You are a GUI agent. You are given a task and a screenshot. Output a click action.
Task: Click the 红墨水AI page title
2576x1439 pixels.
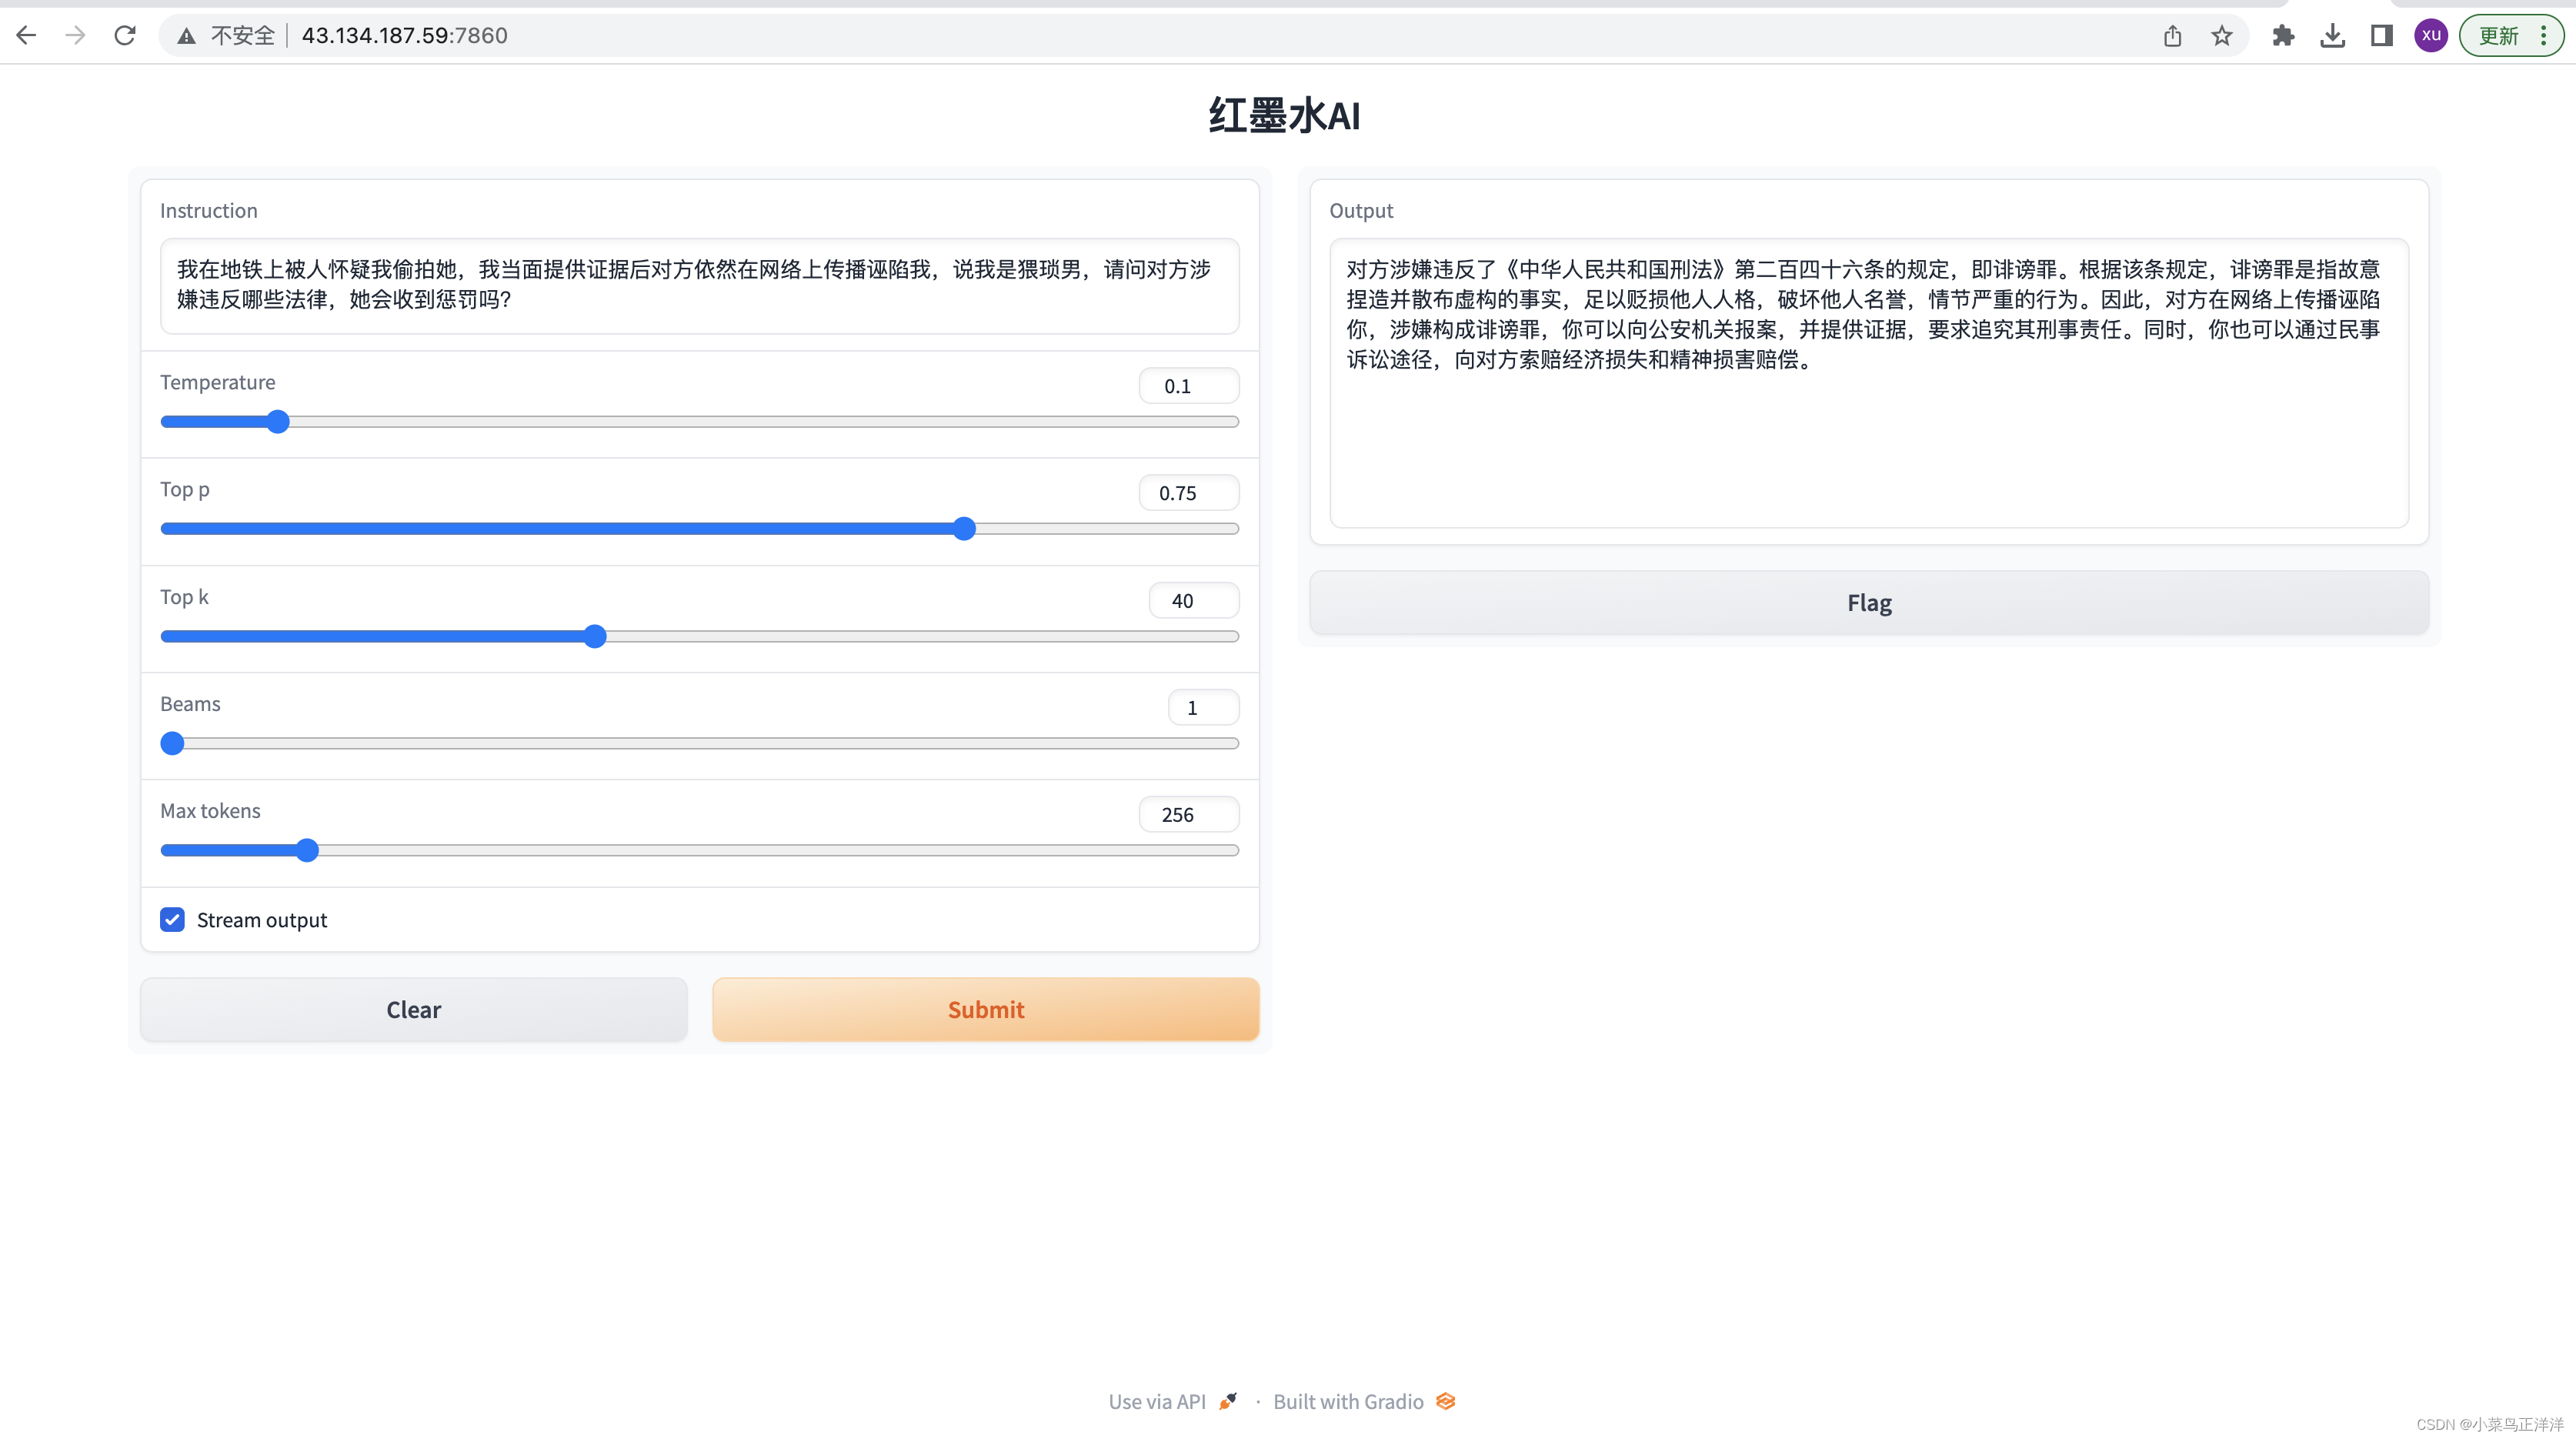(x=1285, y=116)
